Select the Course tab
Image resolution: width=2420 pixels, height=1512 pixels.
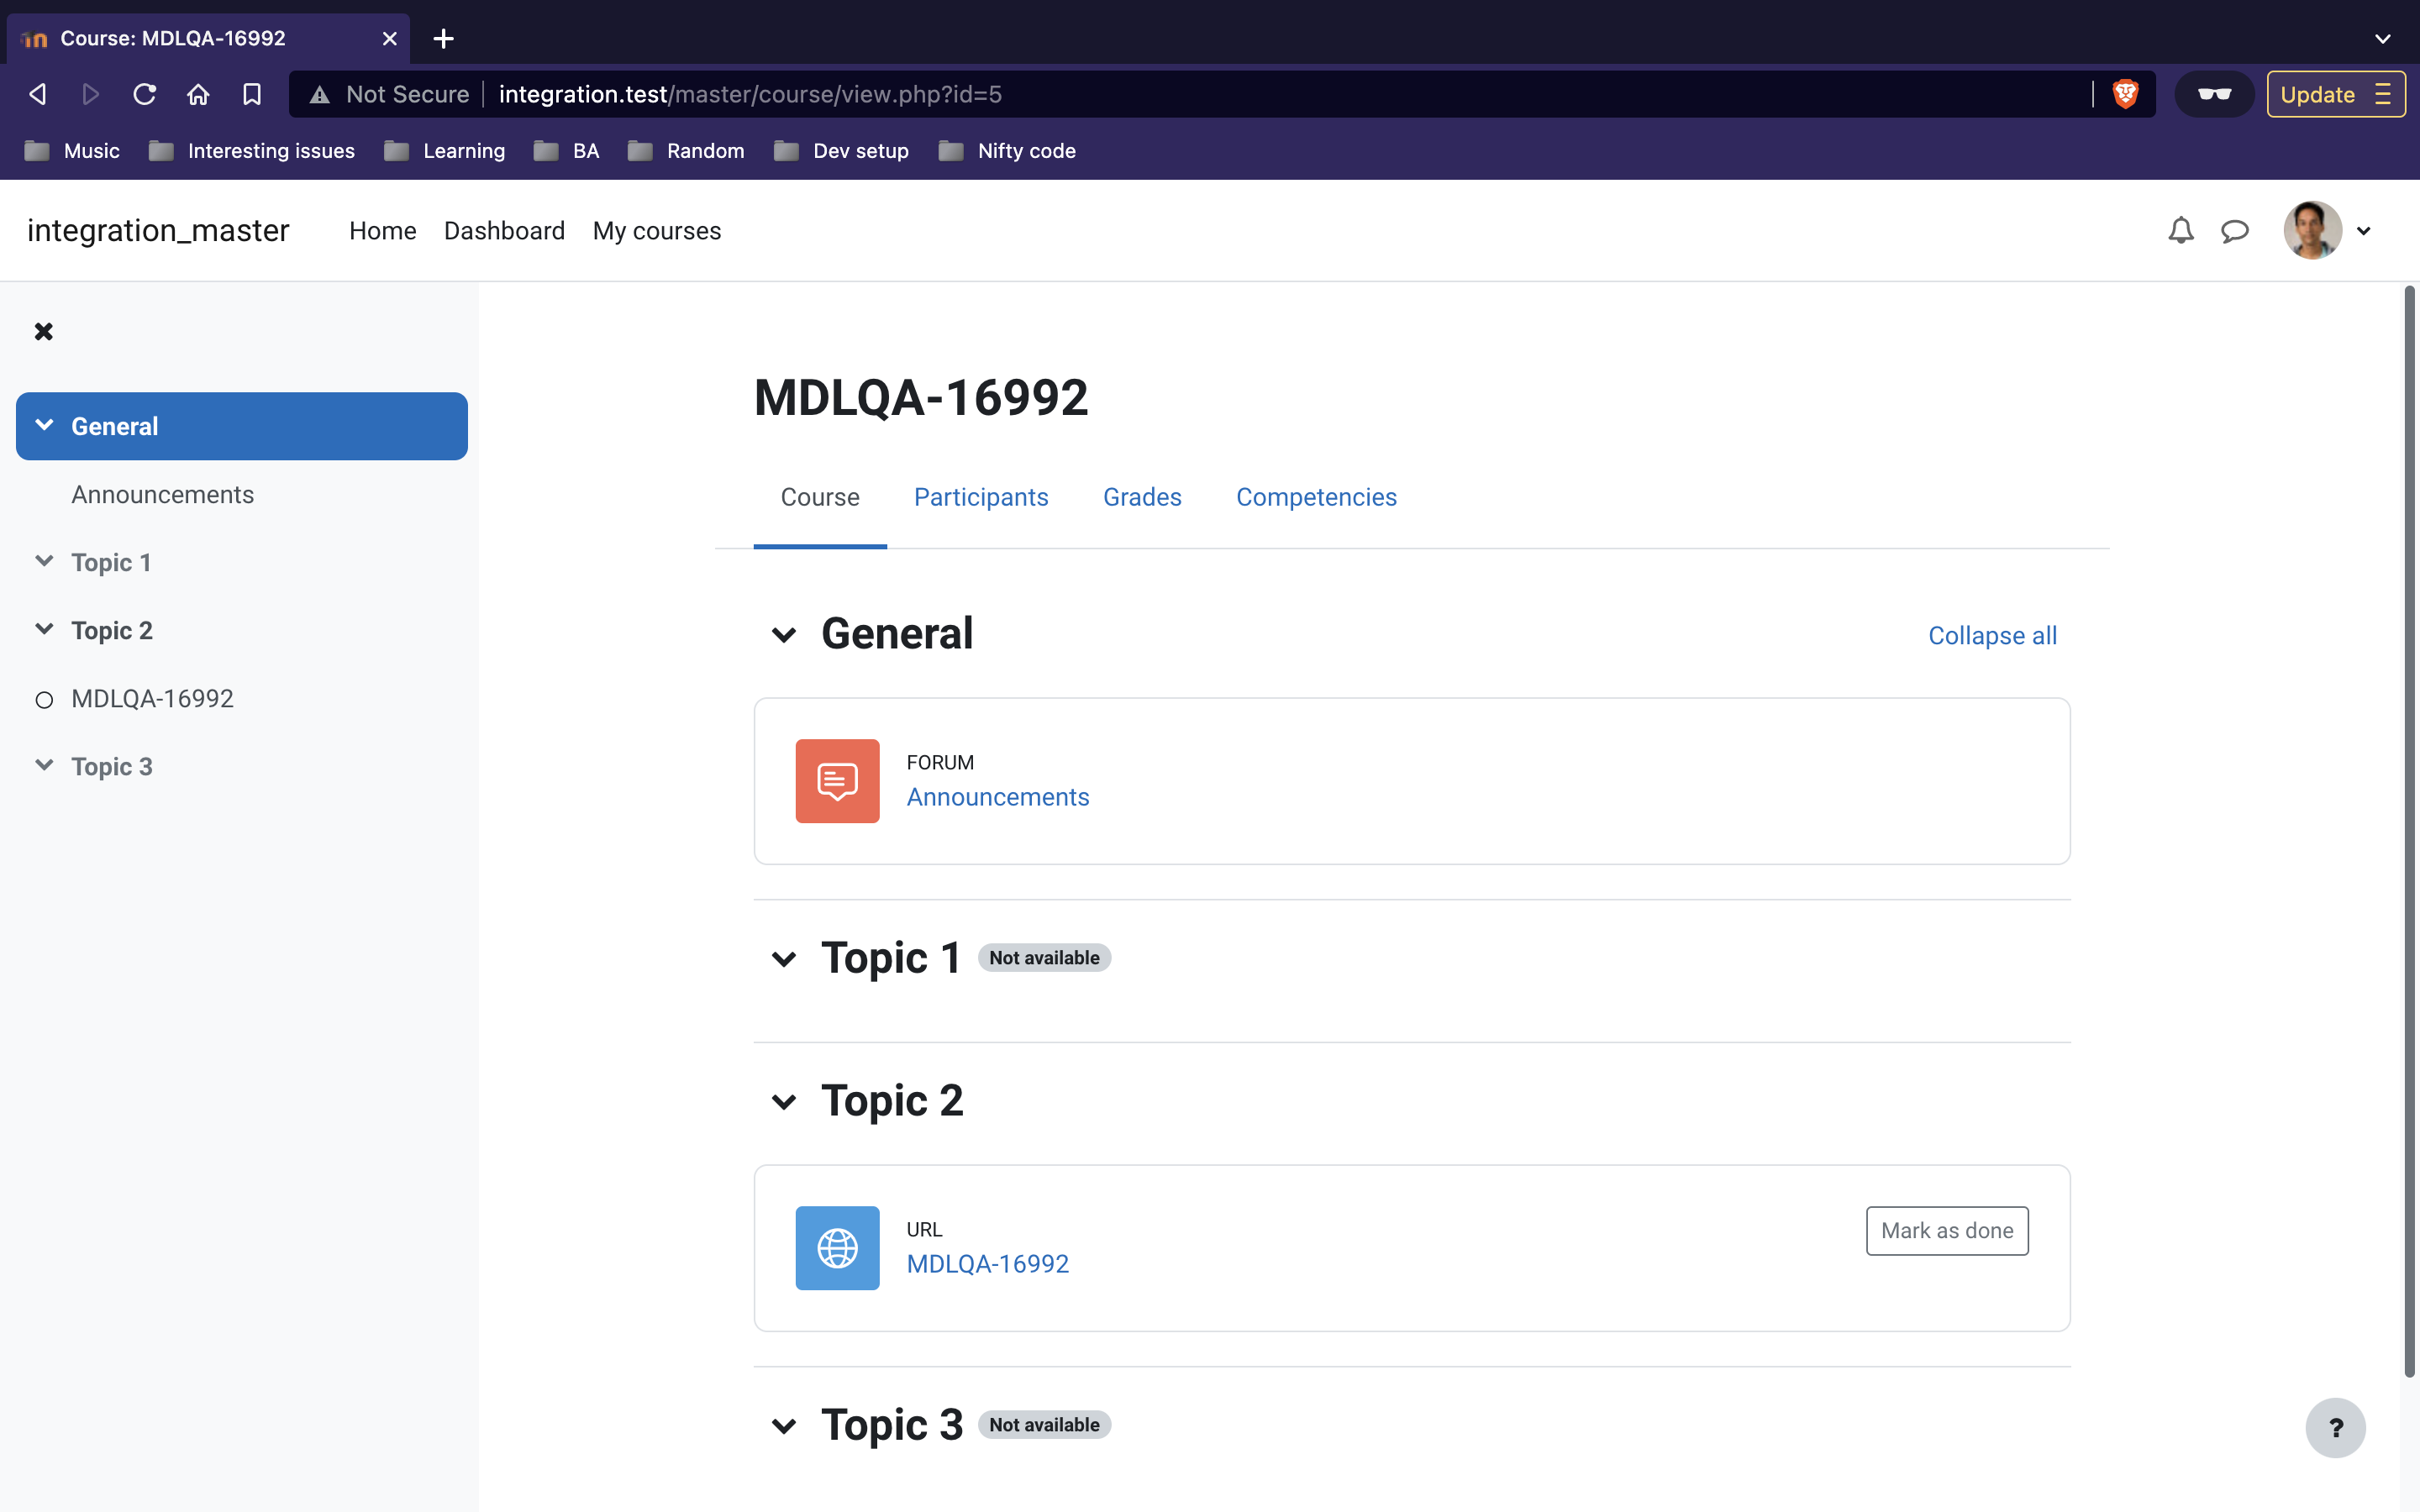pyautogui.click(x=820, y=497)
